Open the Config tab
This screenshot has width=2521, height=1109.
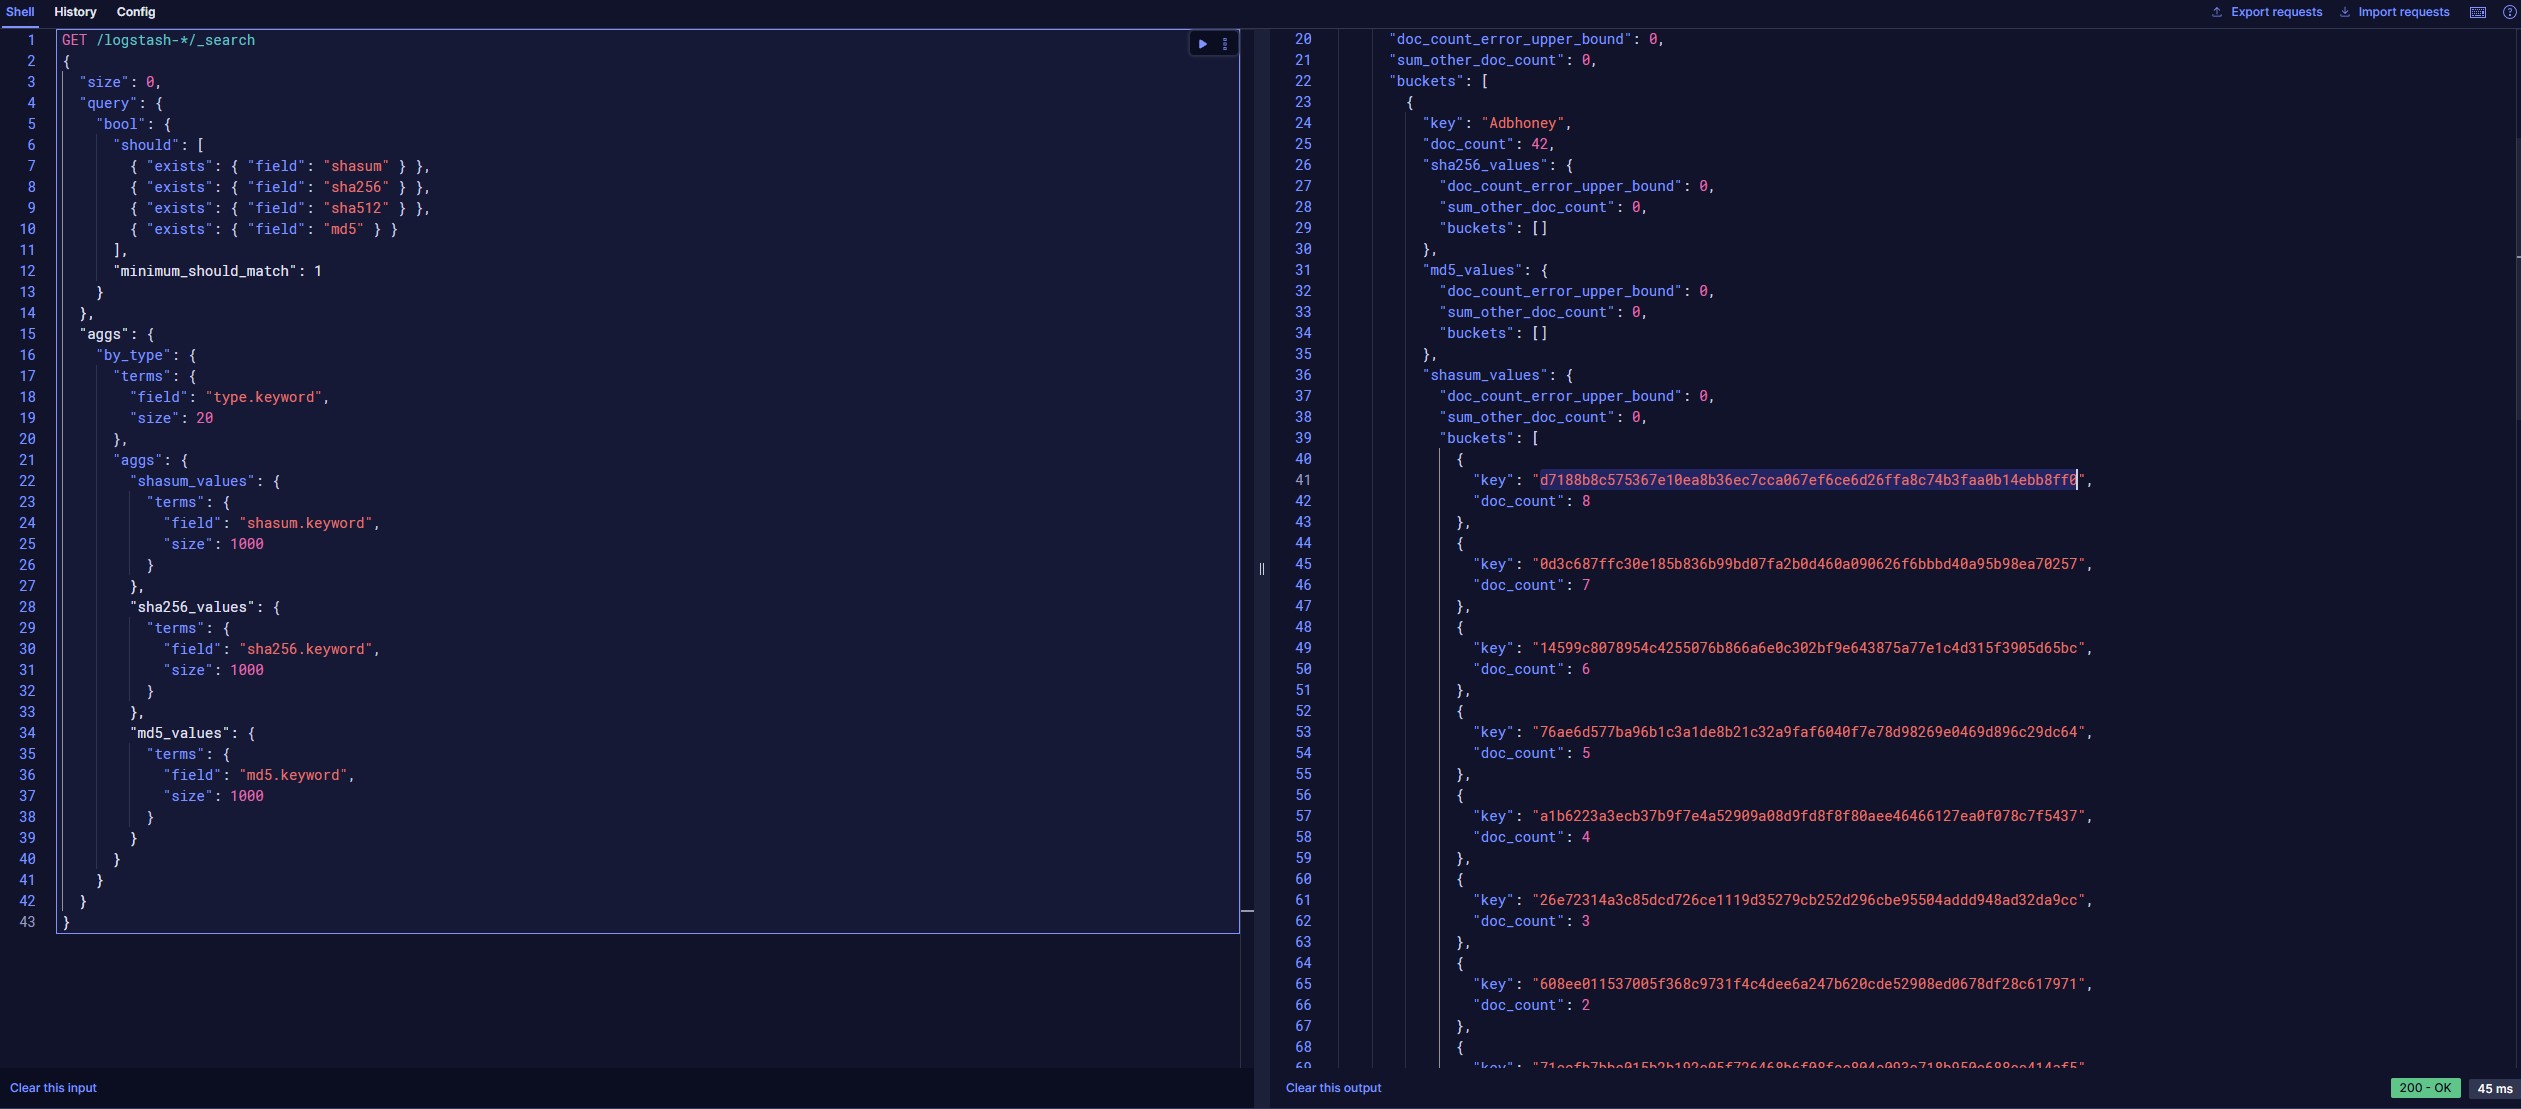[x=136, y=12]
